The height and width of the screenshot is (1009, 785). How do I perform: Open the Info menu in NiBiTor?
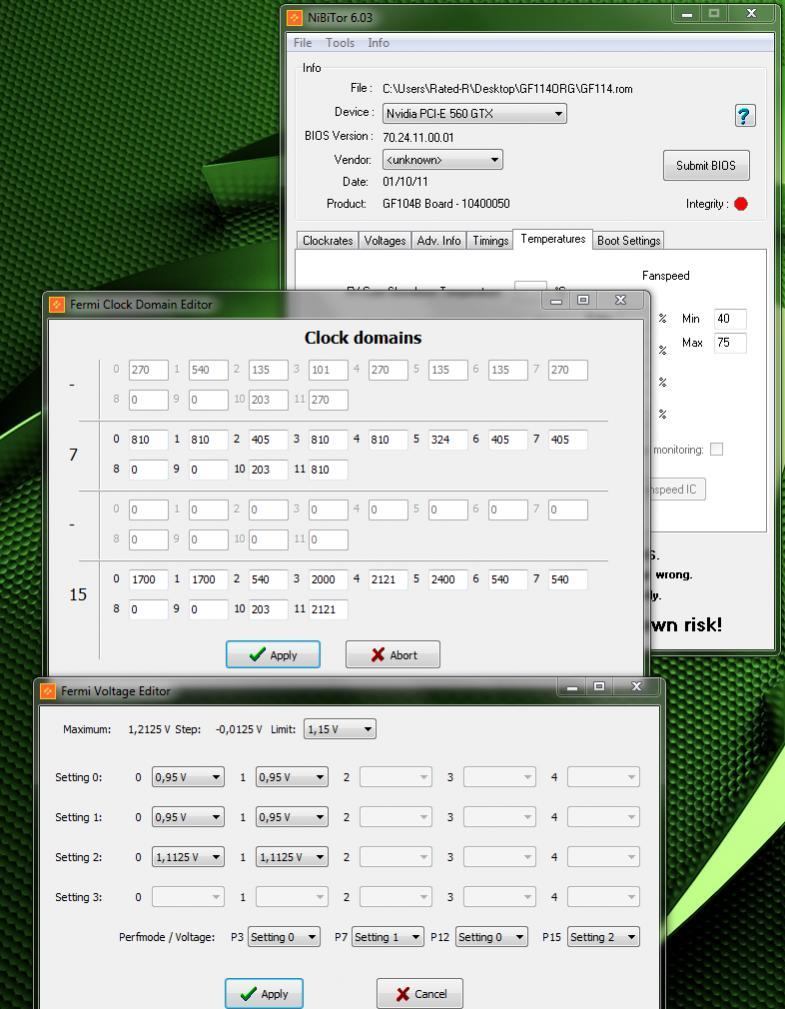(378, 42)
